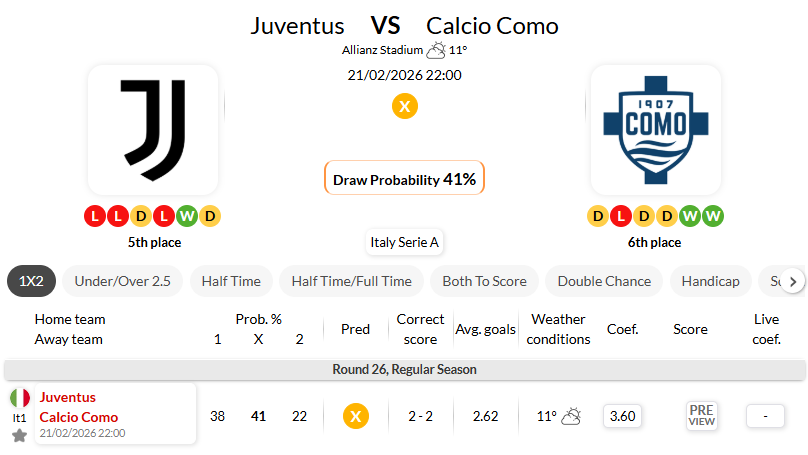This screenshot has height=455, width=808.
Task: Click the weather icon in match row
Action: point(572,416)
